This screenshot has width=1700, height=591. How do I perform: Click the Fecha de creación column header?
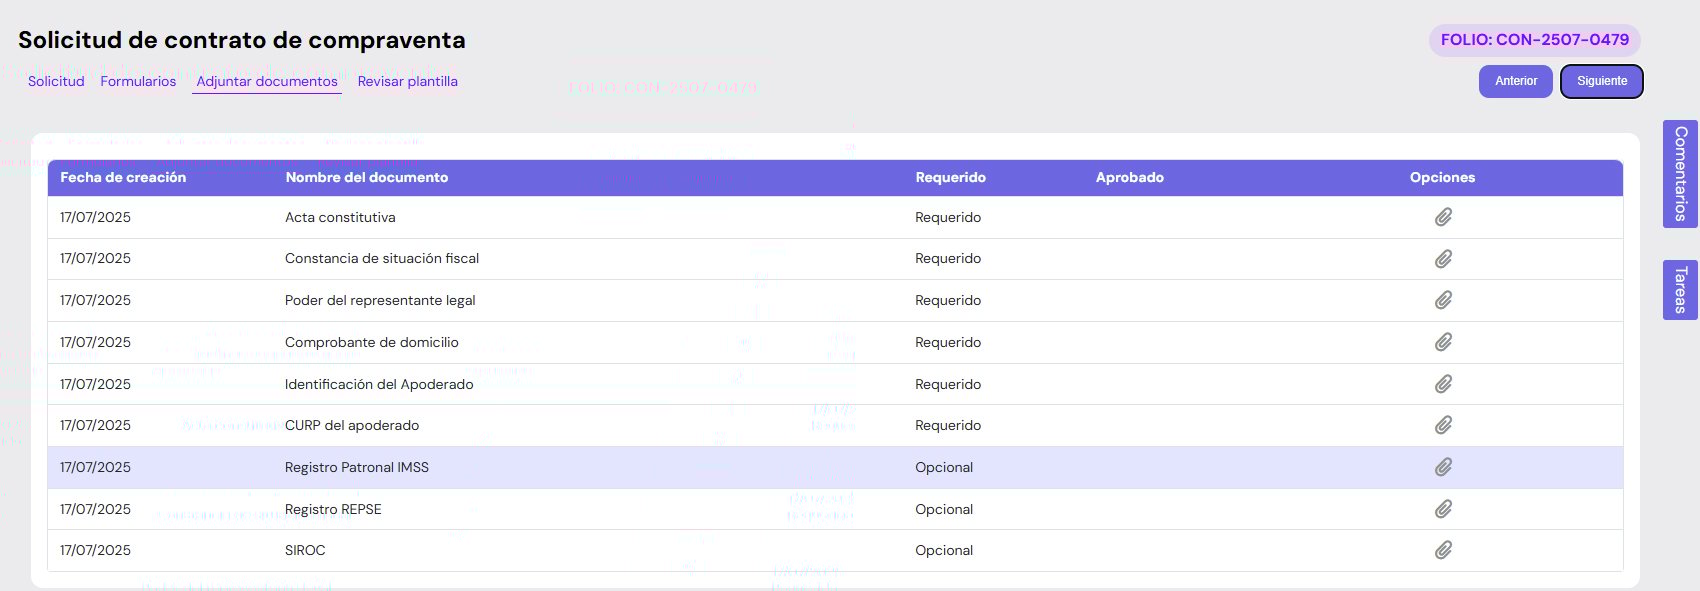pos(123,177)
